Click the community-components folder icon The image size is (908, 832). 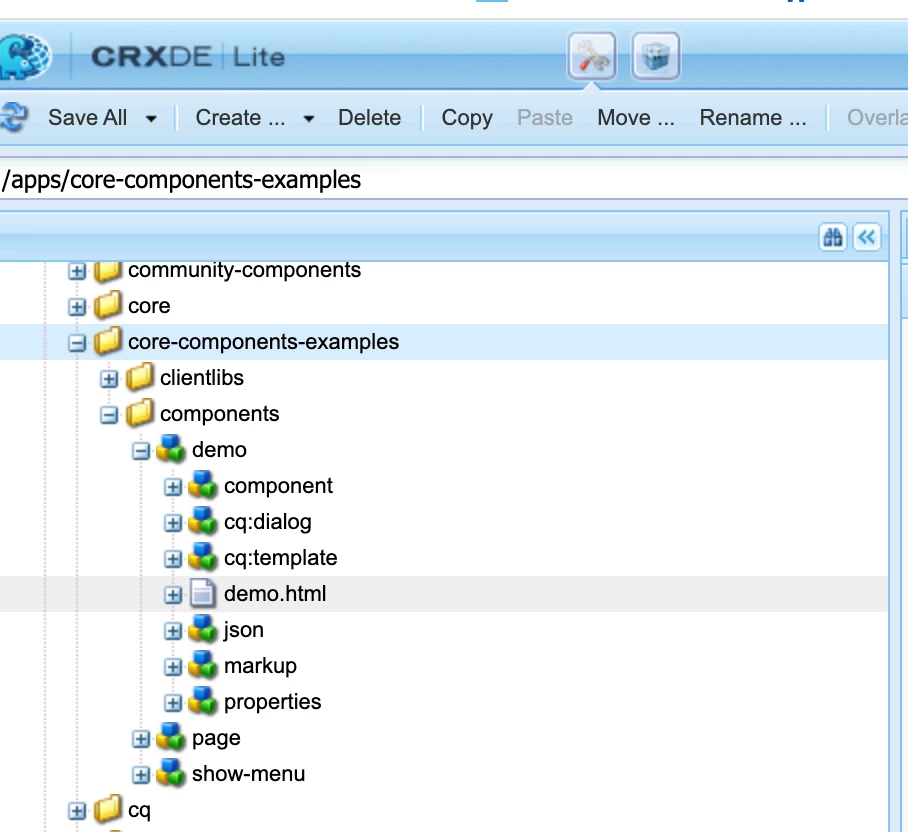pyautogui.click(x=108, y=270)
